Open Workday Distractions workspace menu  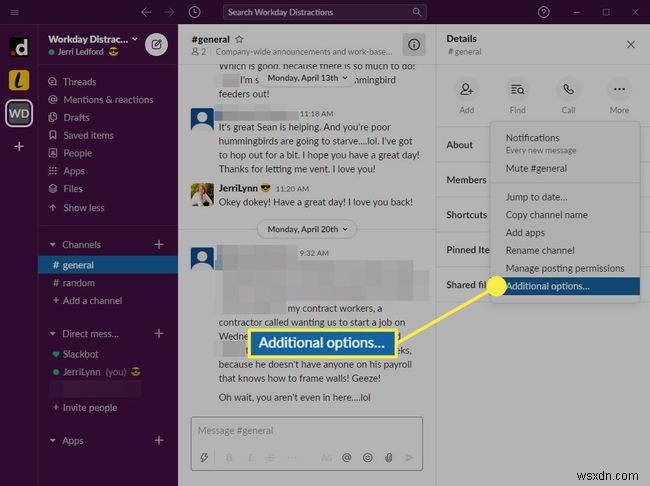[x=93, y=39]
